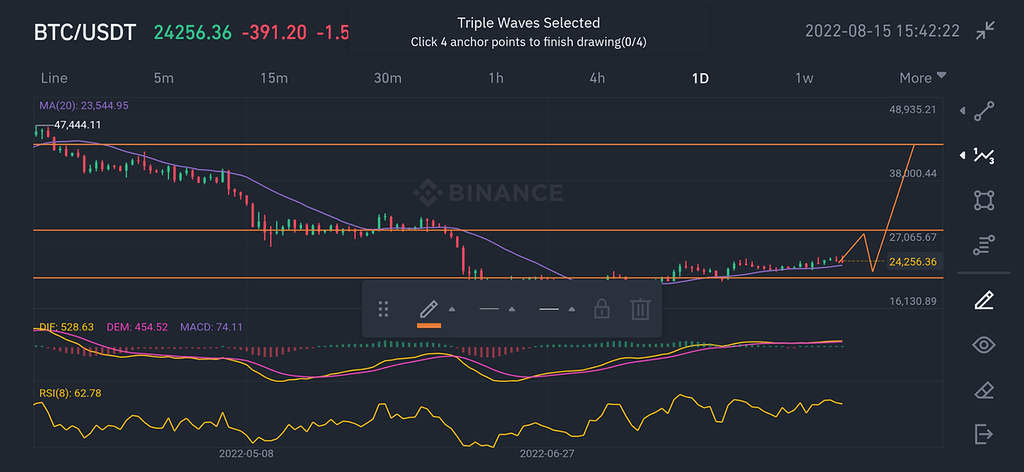Toggle the lock on the drawing
Image resolution: width=1024 pixels, height=472 pixels.
point(601,309)
